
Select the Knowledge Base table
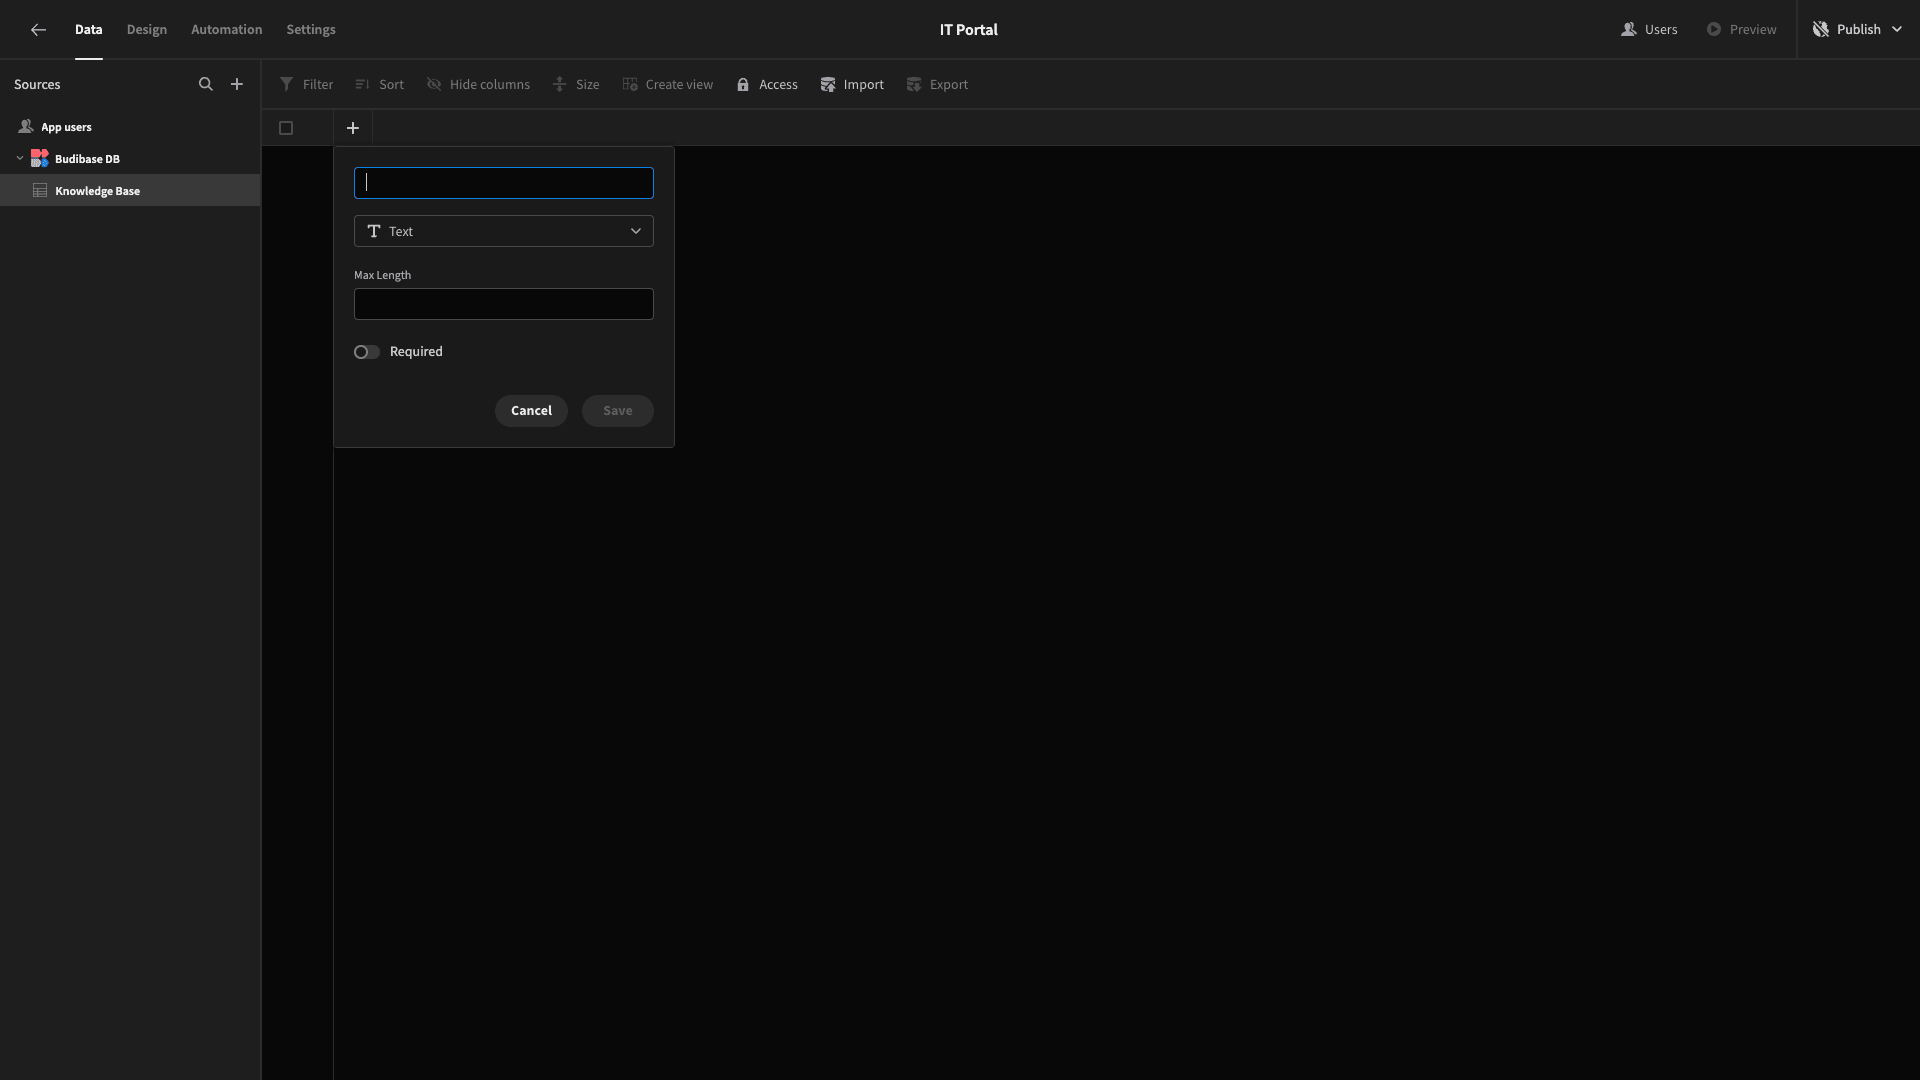pos(130,191)
